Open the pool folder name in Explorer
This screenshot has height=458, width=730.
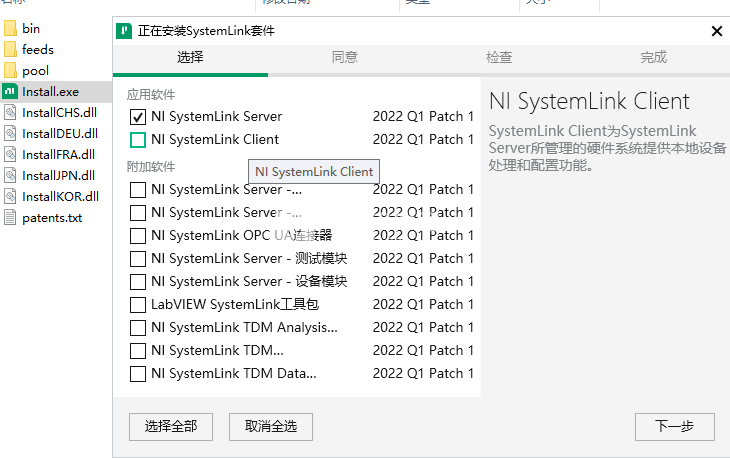coord(35,71)
